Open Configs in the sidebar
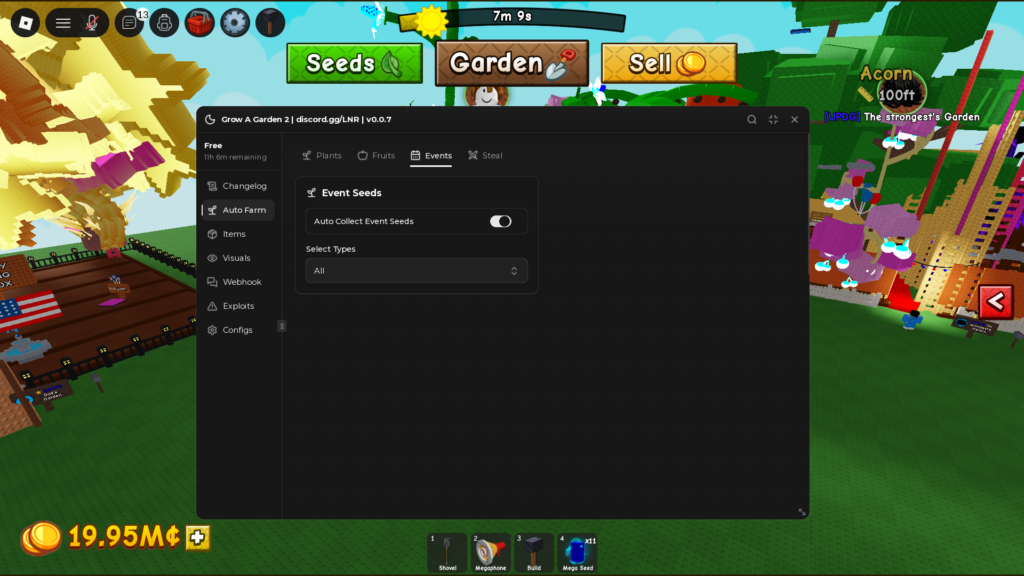 tap(238, 330)
